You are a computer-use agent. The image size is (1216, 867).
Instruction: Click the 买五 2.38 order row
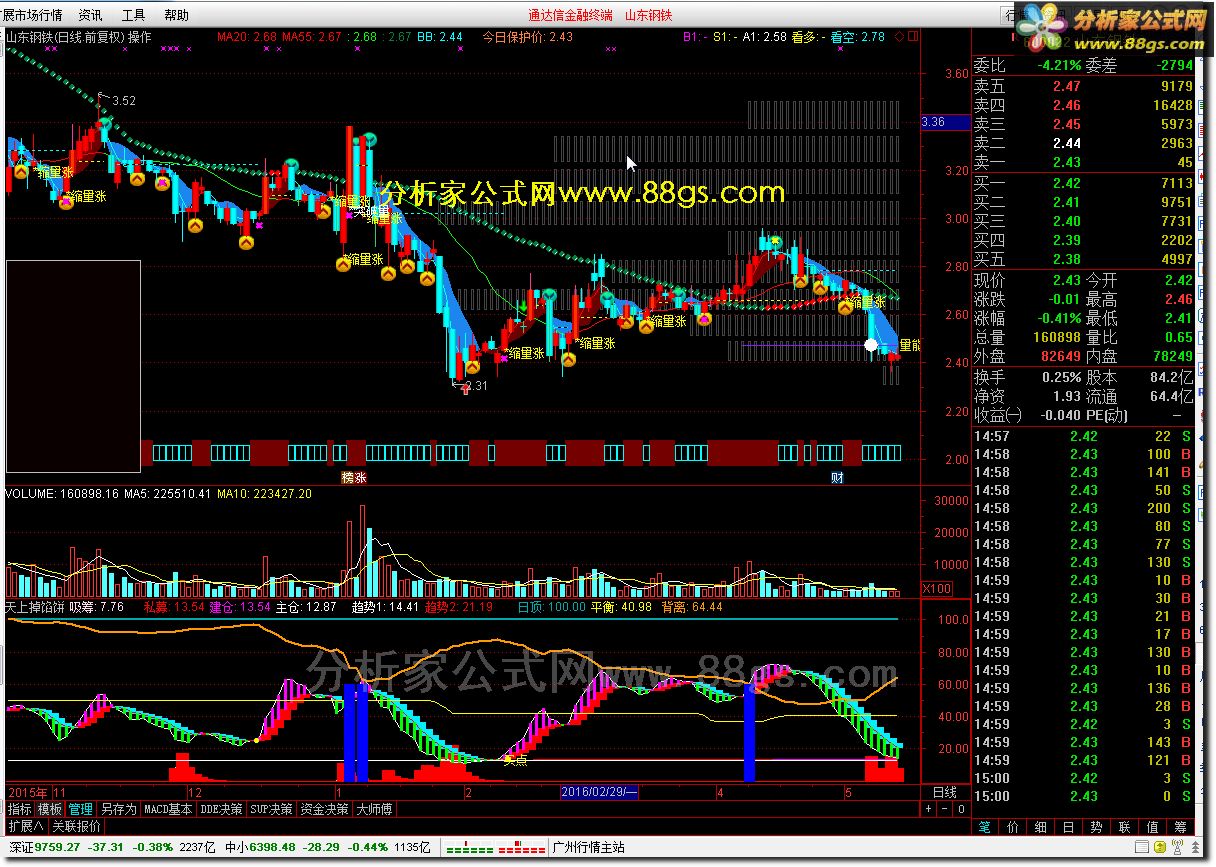1083,259
